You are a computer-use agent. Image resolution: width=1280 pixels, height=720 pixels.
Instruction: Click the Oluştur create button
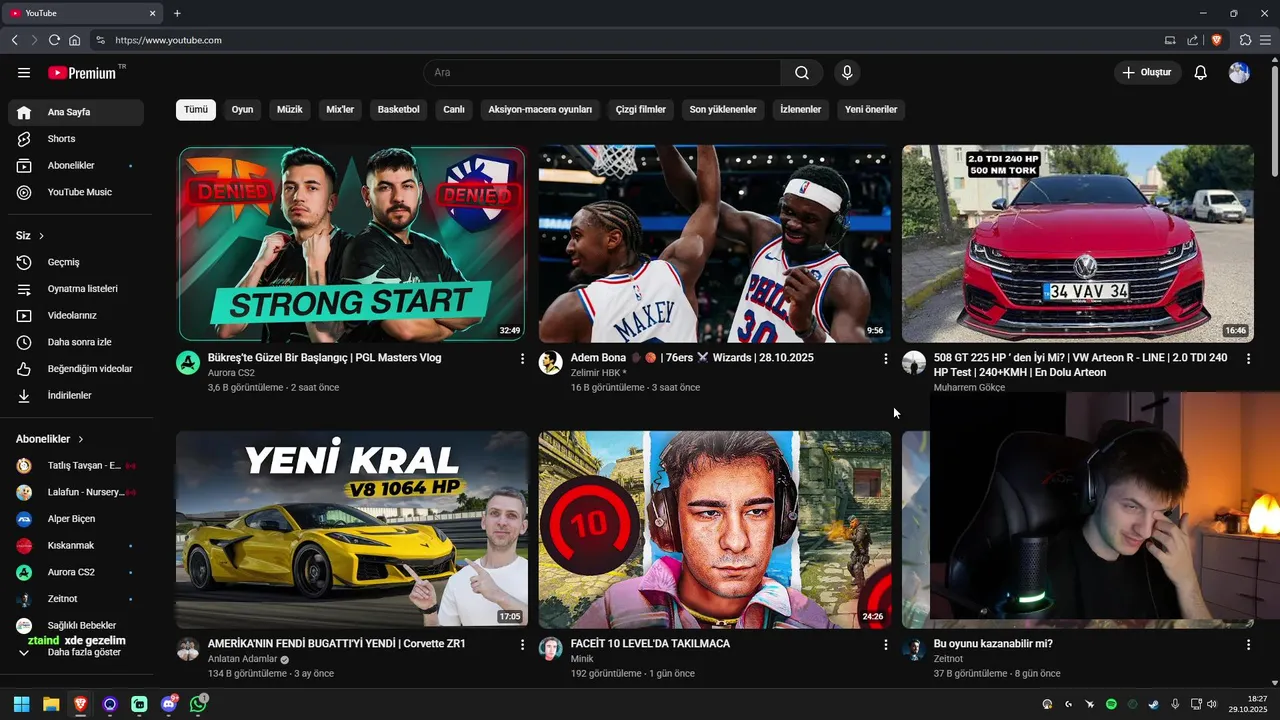(1147, 72)
